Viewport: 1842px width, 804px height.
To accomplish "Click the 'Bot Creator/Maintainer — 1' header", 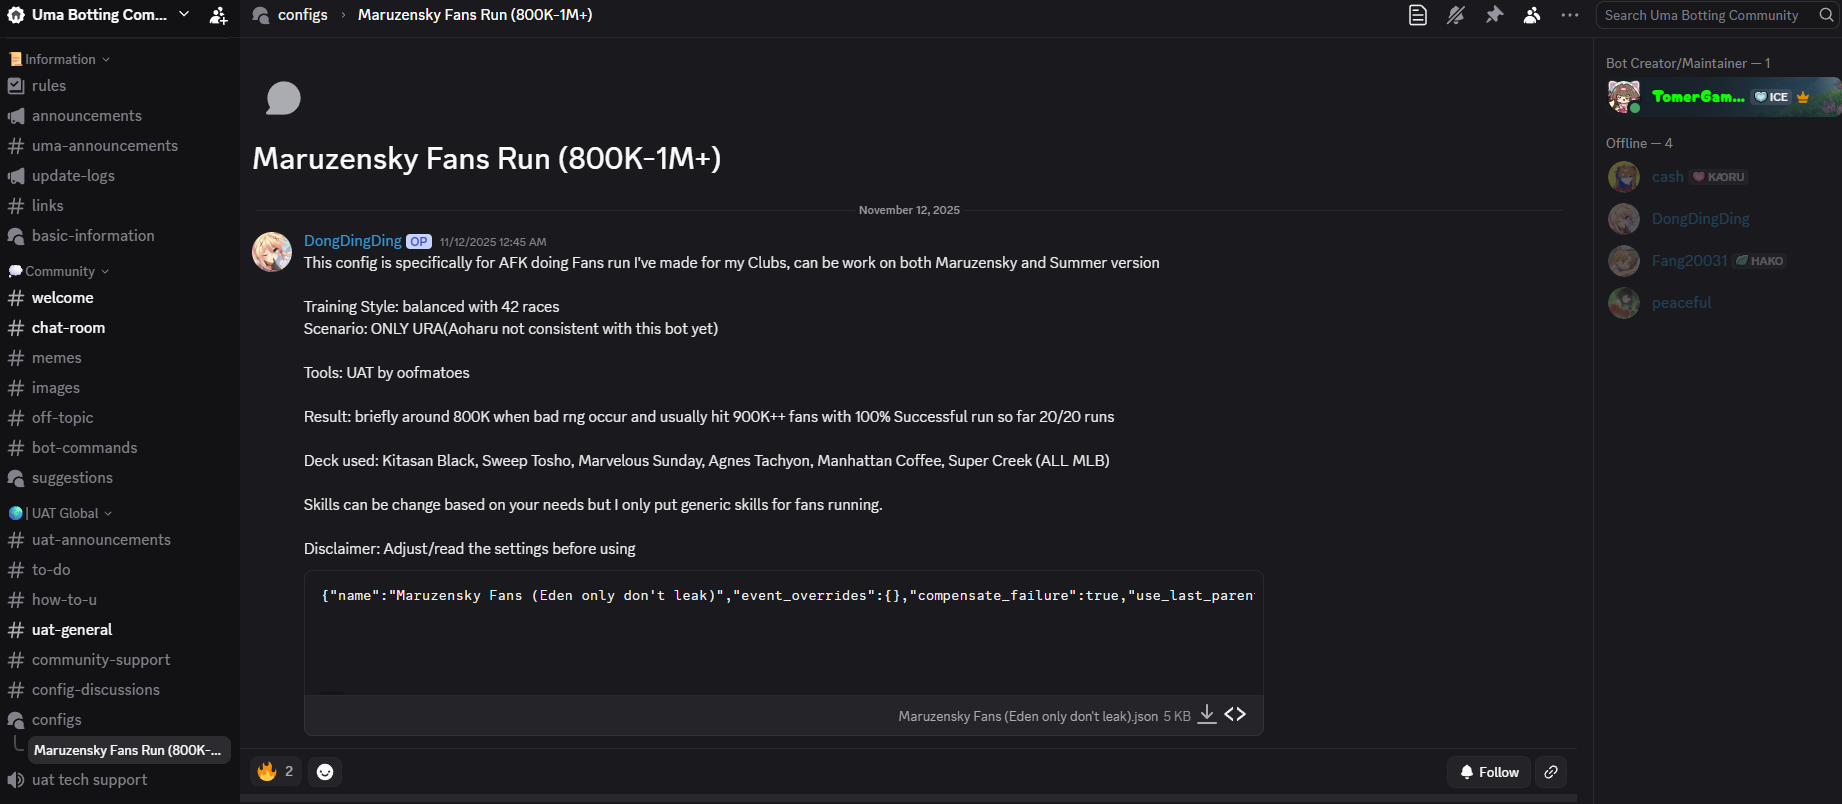I will [1688, 63].
